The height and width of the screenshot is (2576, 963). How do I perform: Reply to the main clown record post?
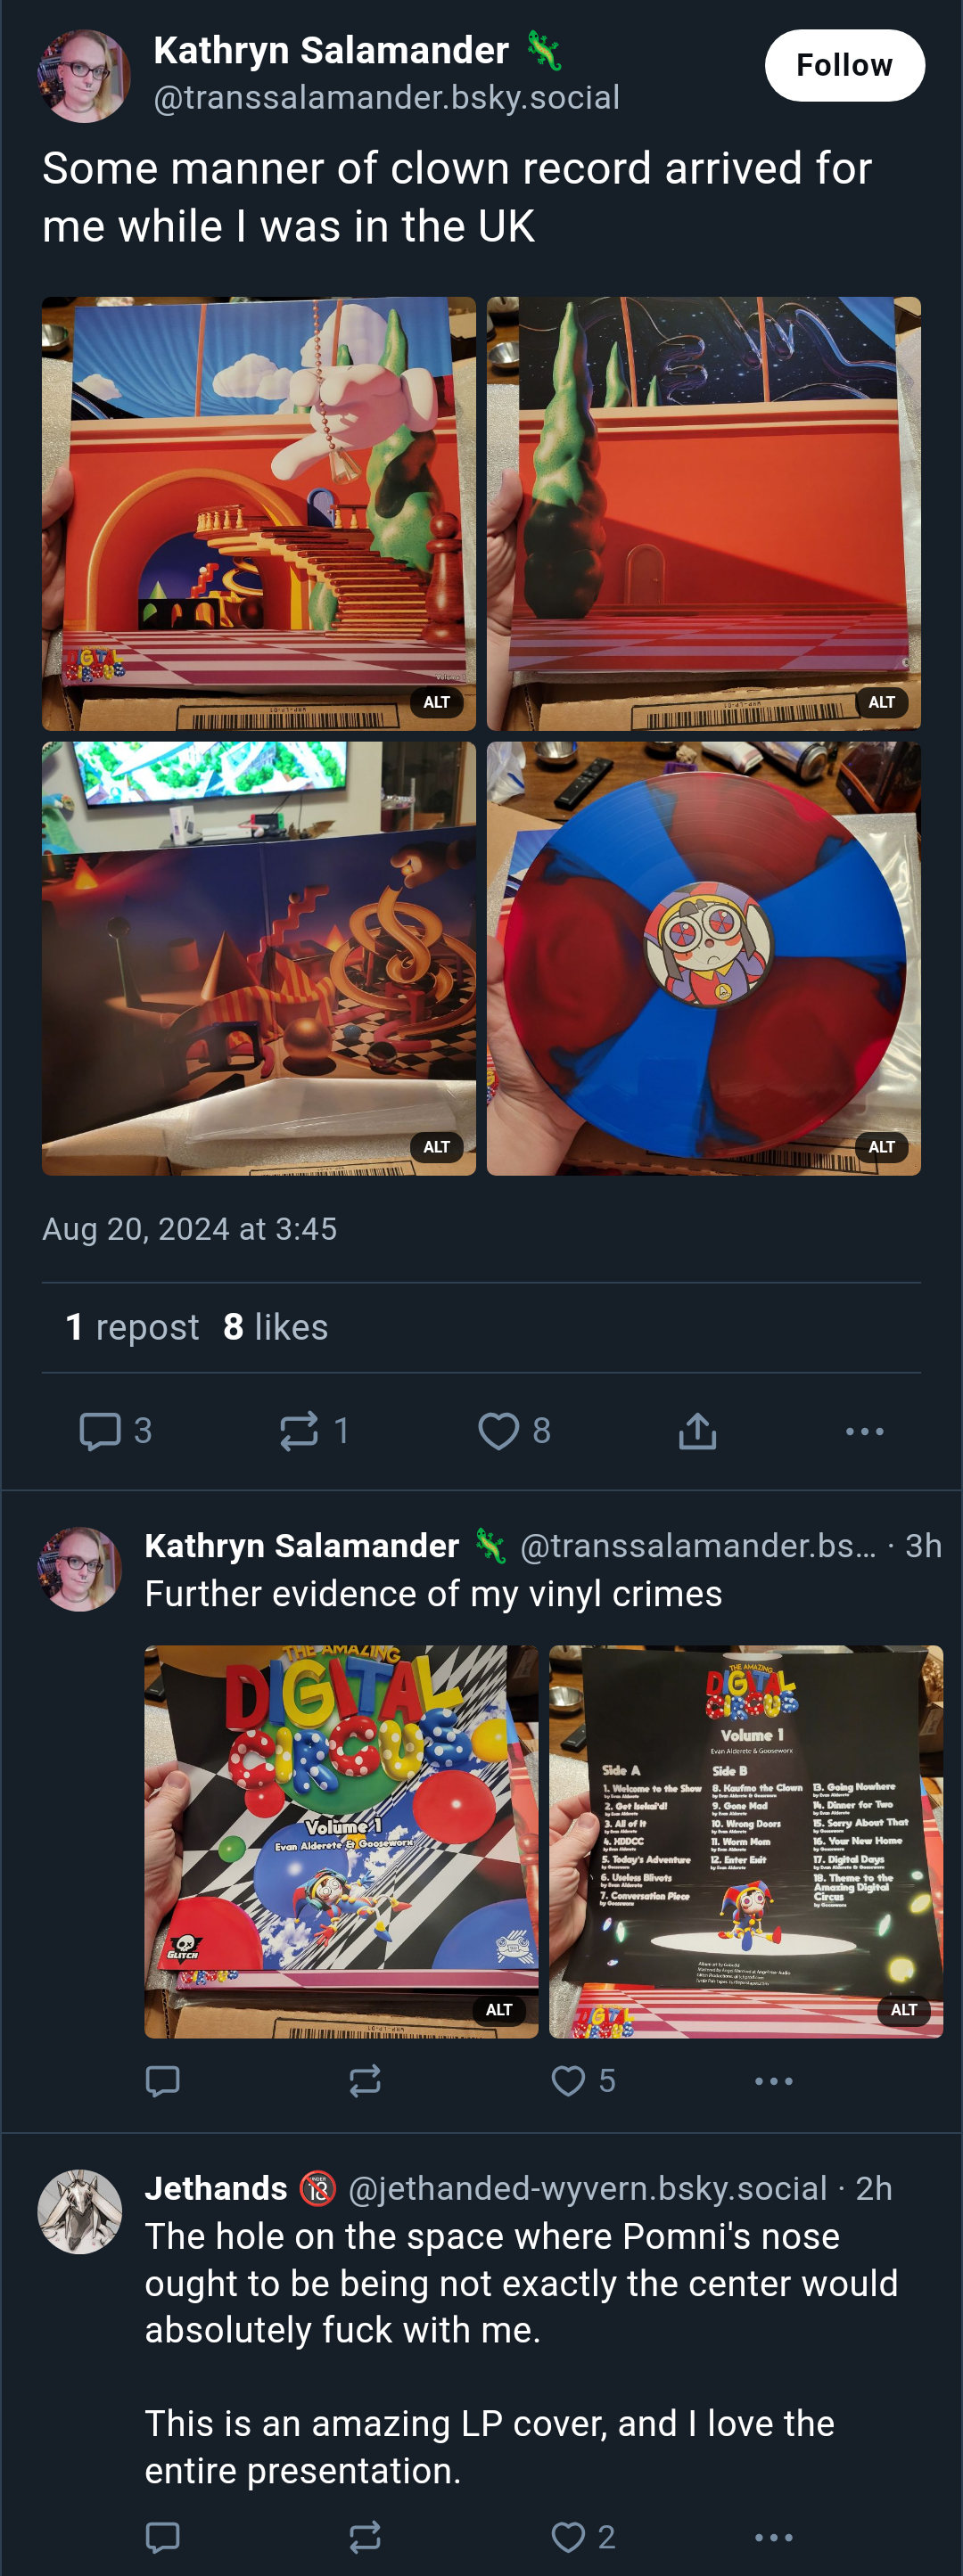[115, 1431]
